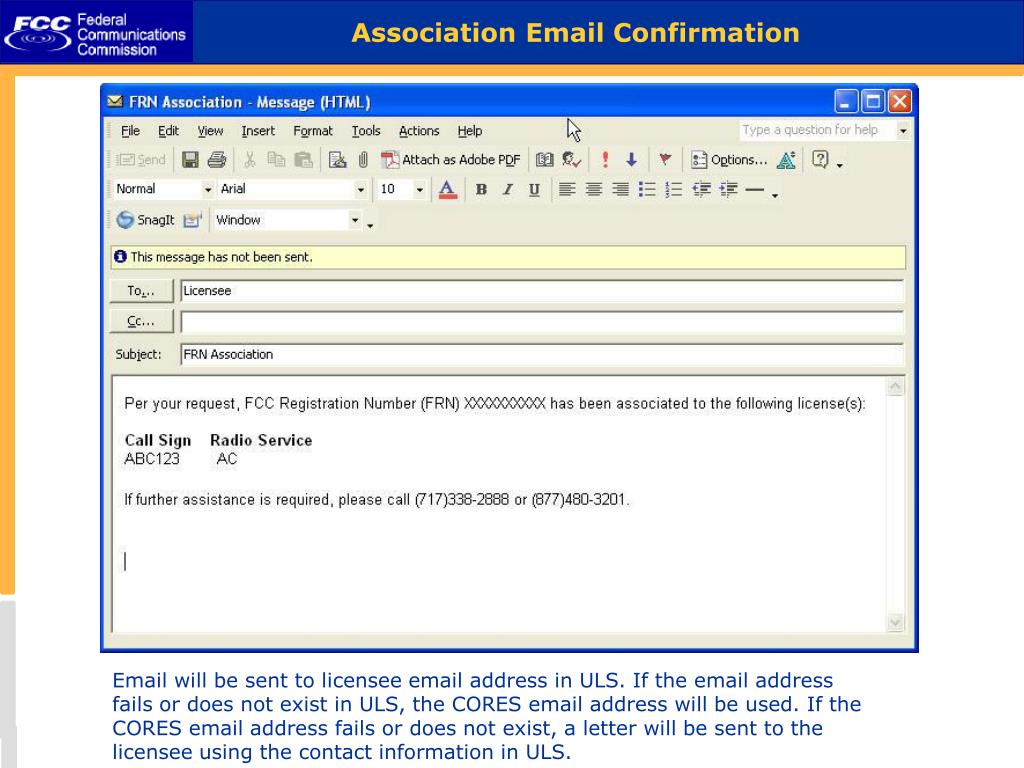The image size is (1024, 768).
Task: Click the message body scroll down arrow
Action: pyautogui.click(x=895, y=623)
